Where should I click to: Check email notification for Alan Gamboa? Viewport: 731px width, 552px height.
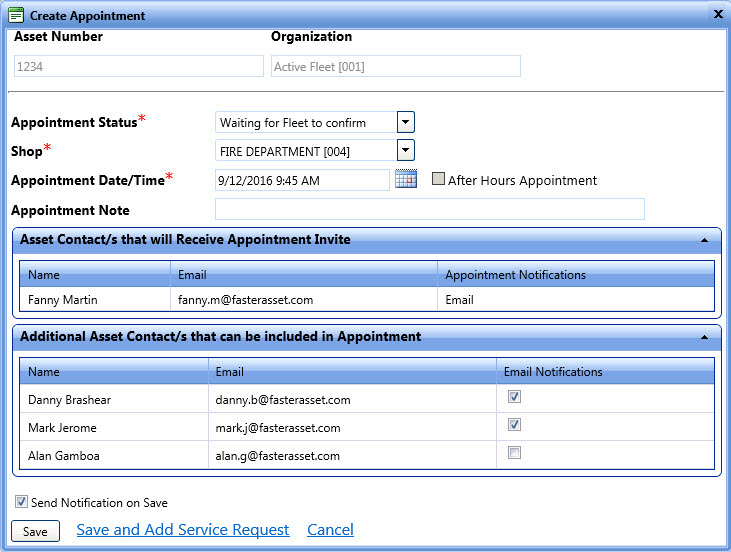pyautogui.click(x=514, y=453)
